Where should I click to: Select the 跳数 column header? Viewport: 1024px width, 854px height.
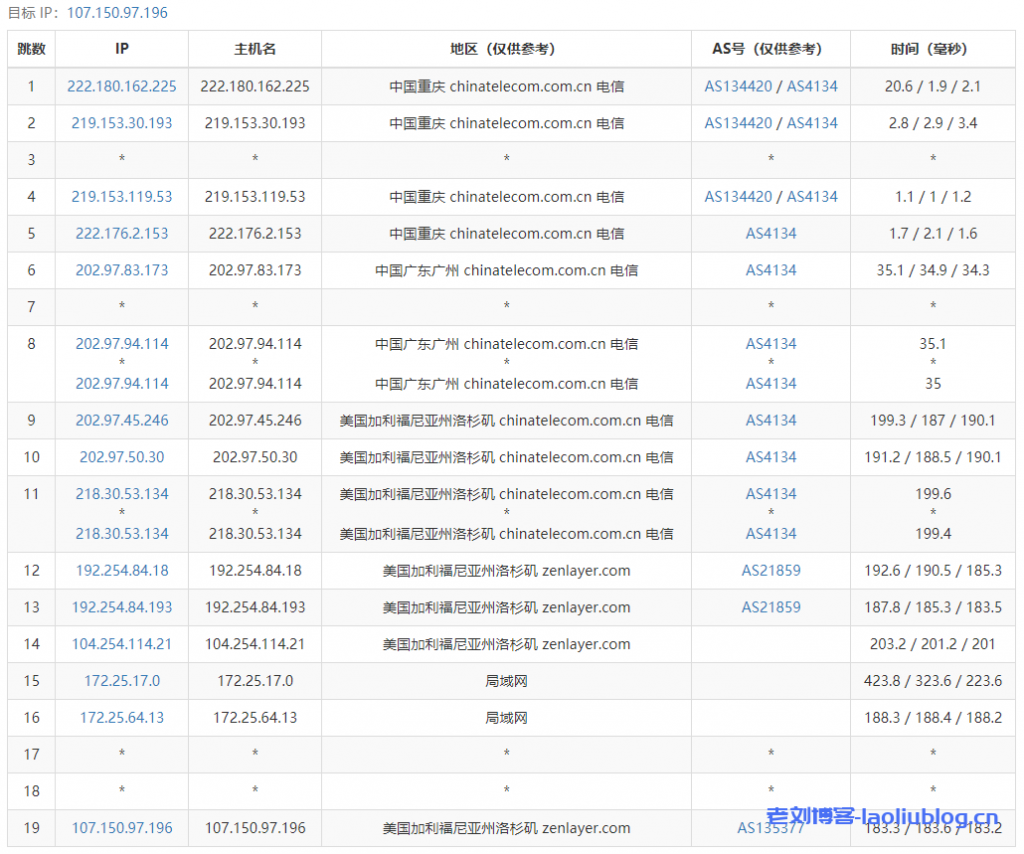pos(31,49)
